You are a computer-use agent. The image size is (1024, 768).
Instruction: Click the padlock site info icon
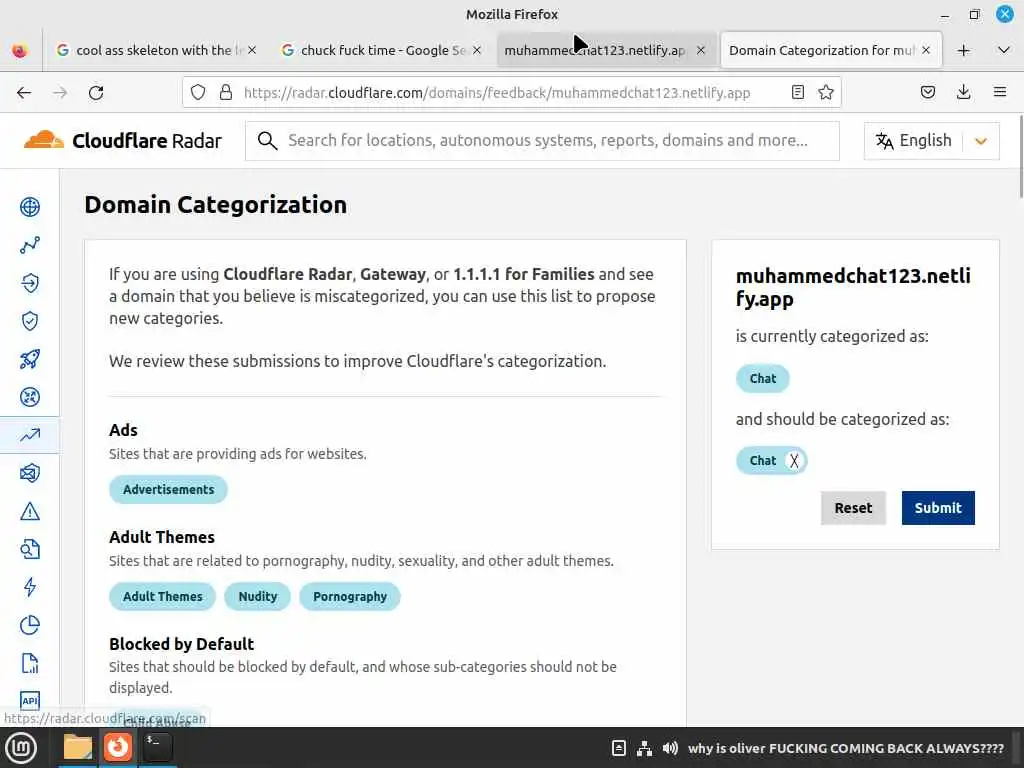226,93
